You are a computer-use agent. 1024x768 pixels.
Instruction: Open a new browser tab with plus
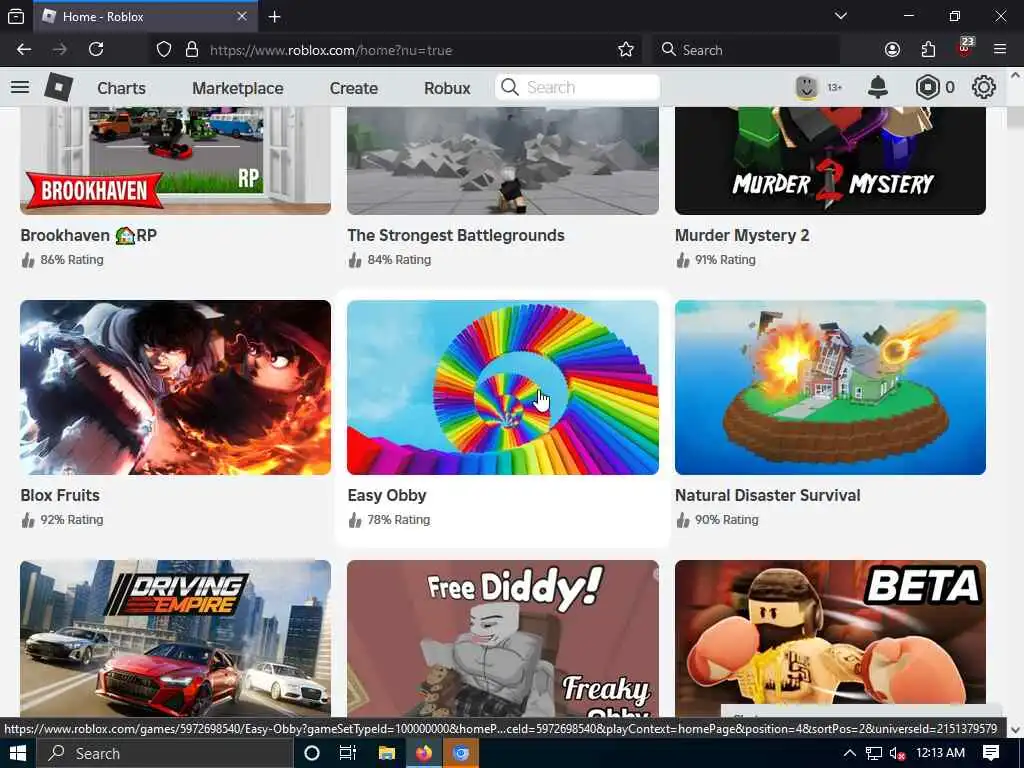[274, 16]
